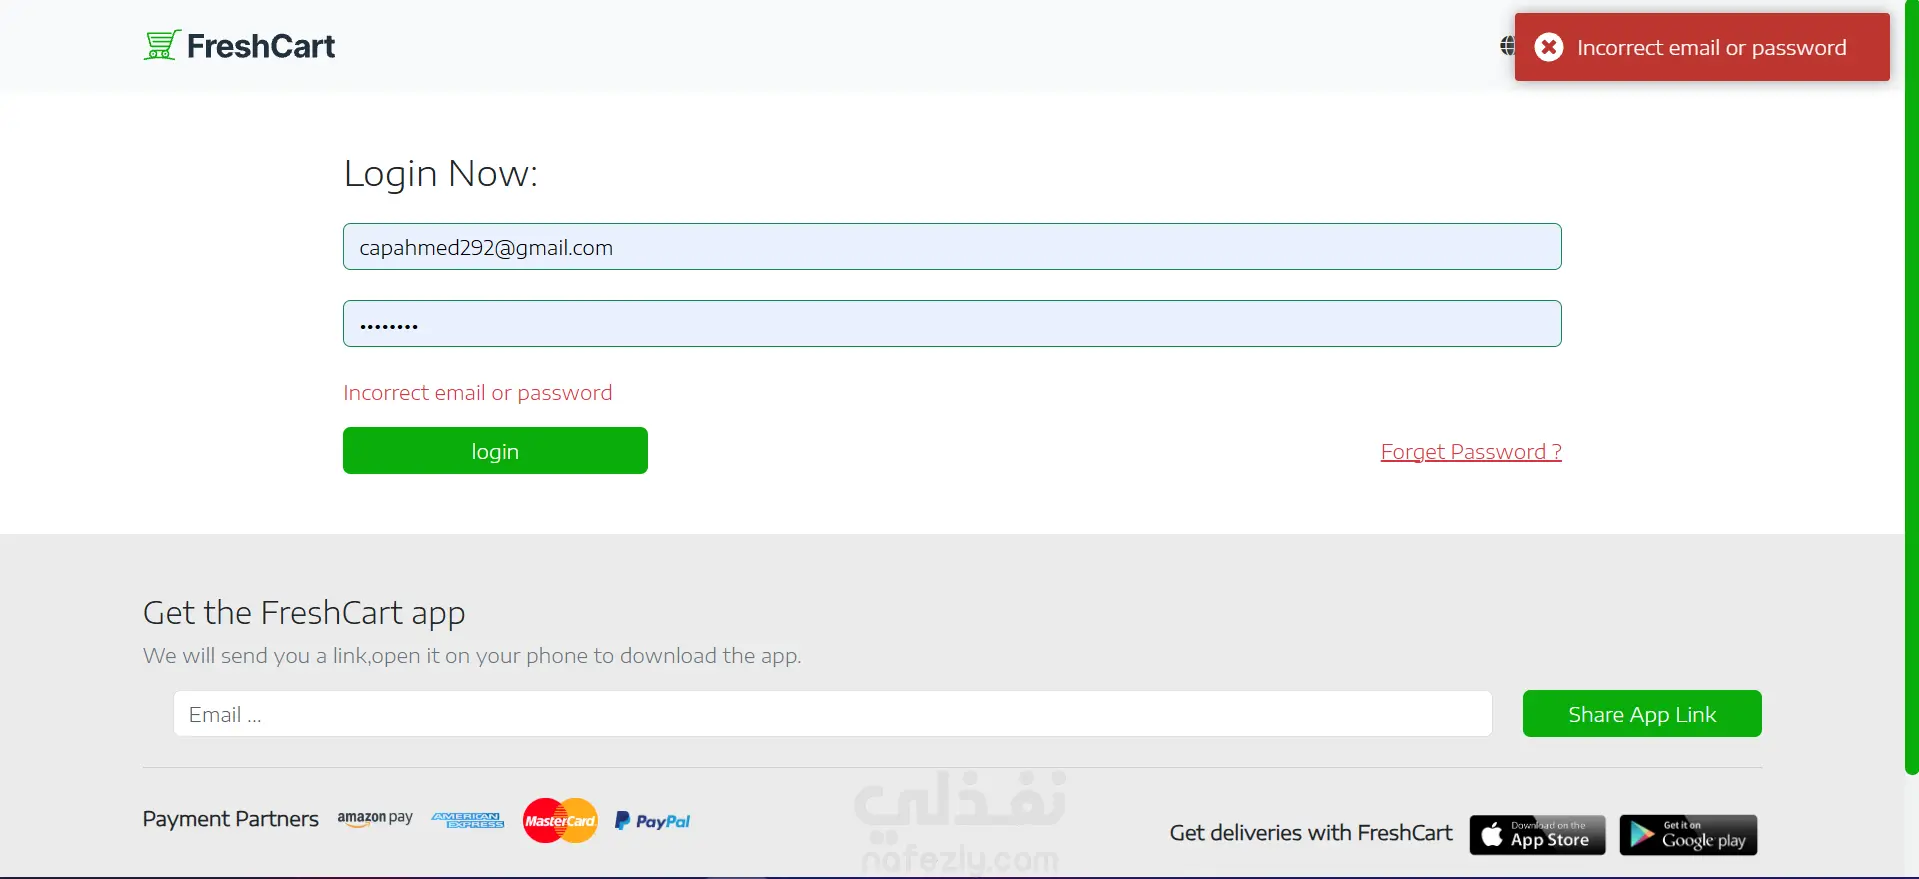
Task: Click the PayPal logo
Action: point(652,821)
